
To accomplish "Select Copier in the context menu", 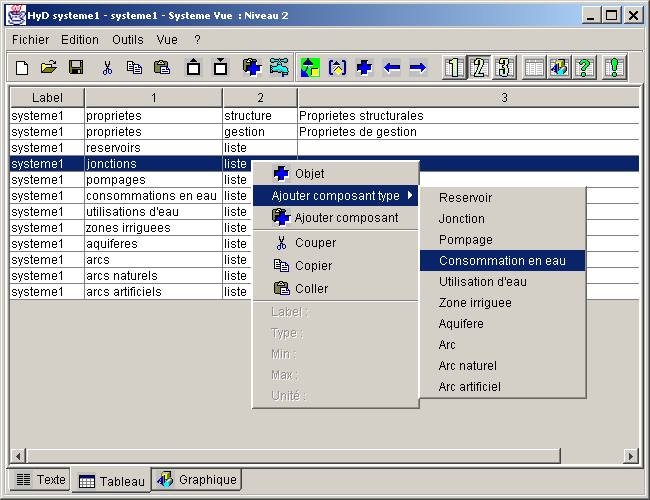I will click(x=336, y=266).
